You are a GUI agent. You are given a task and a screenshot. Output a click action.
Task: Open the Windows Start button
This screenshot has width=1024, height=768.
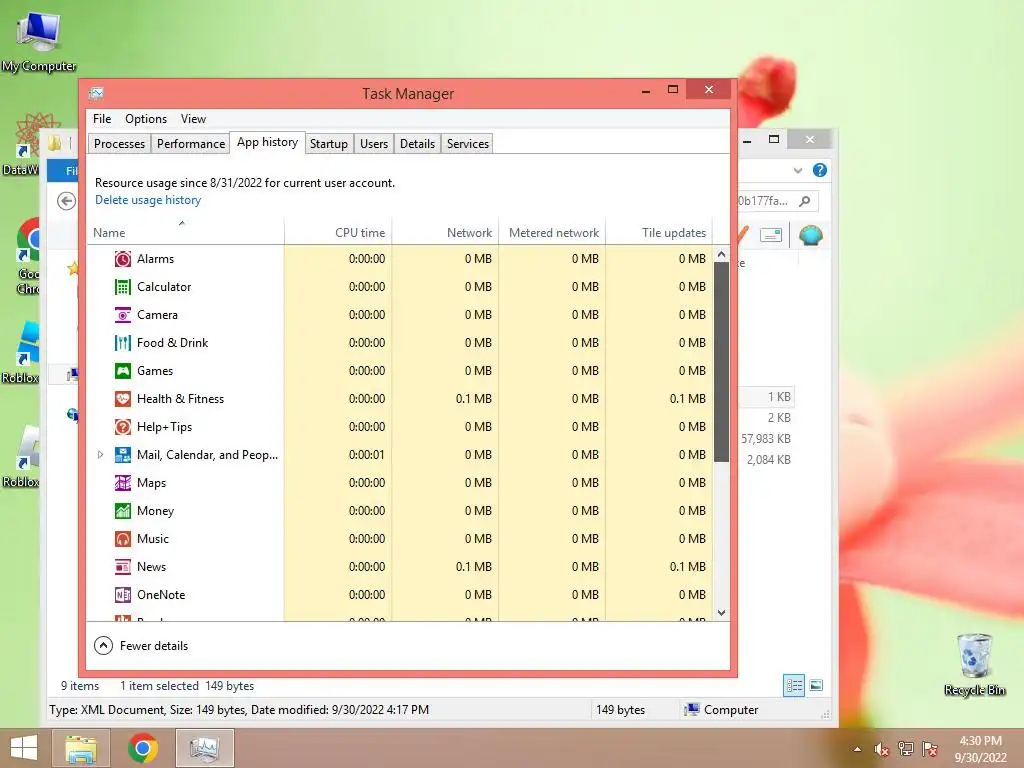point(24,748)
